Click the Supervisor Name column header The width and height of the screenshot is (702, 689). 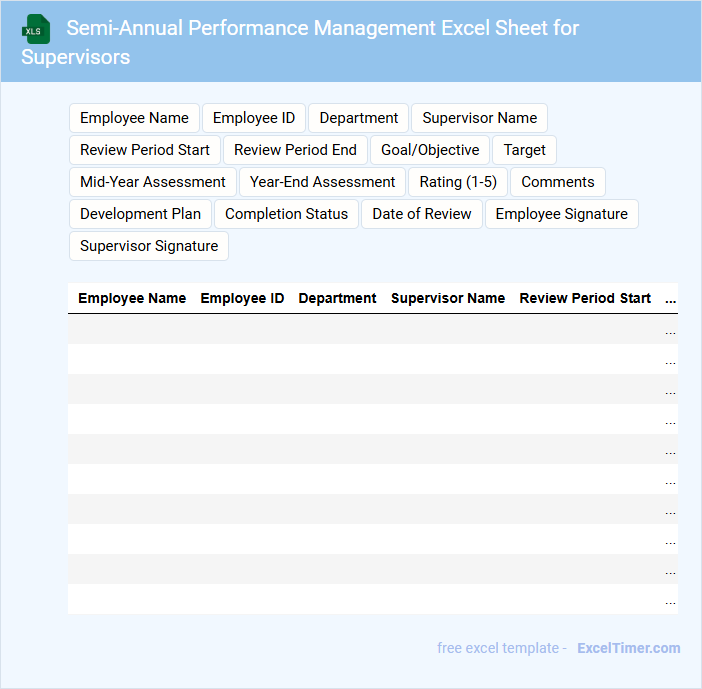448,298
